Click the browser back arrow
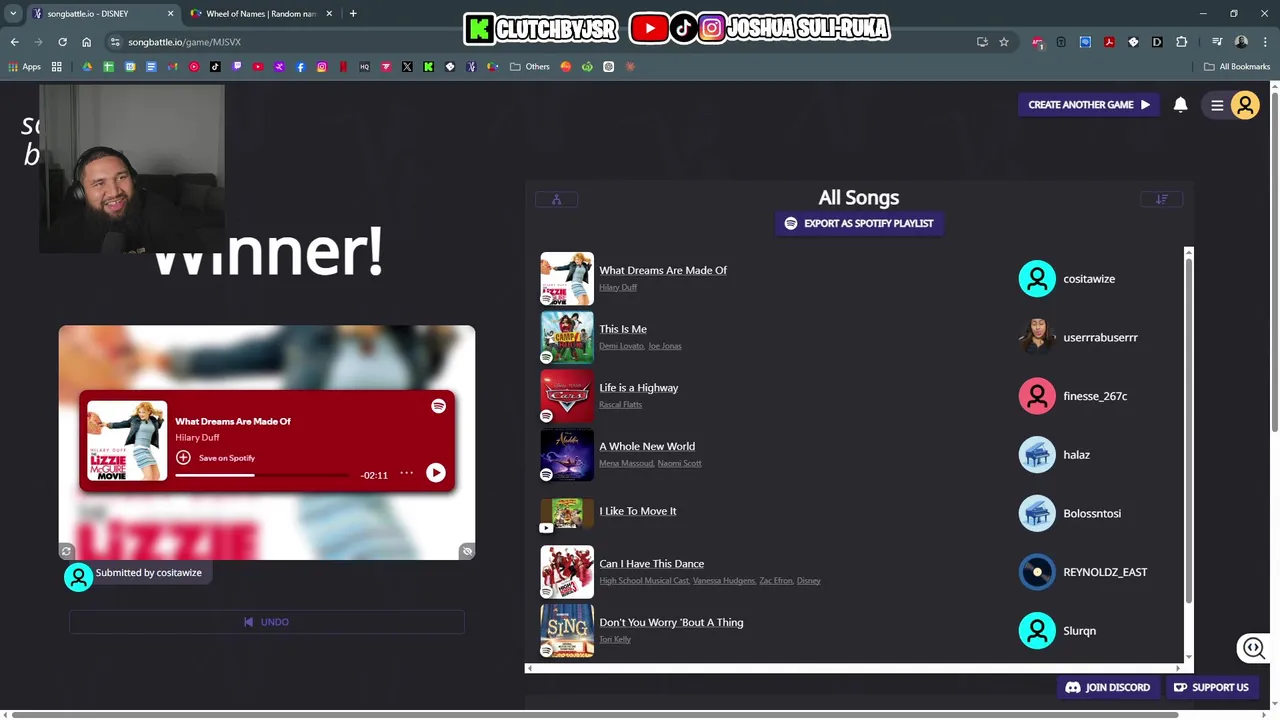This screenshot has height=720, width=1280. point(14,42)
